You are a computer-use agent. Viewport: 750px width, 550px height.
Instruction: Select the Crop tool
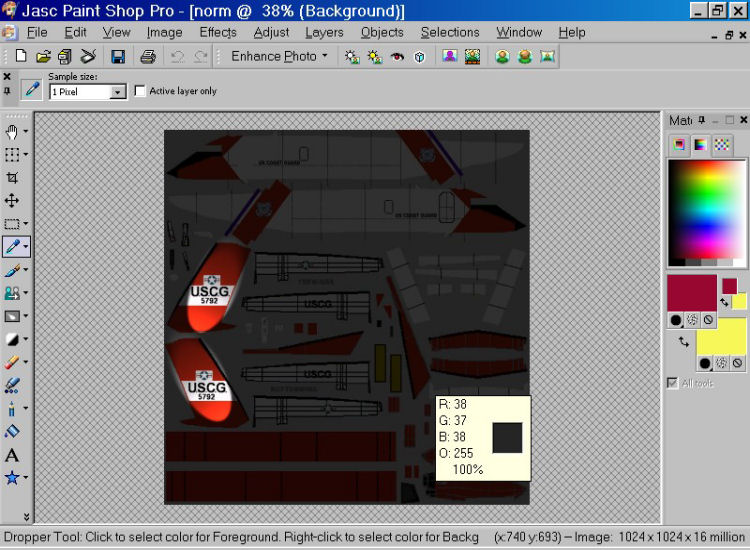12,177
